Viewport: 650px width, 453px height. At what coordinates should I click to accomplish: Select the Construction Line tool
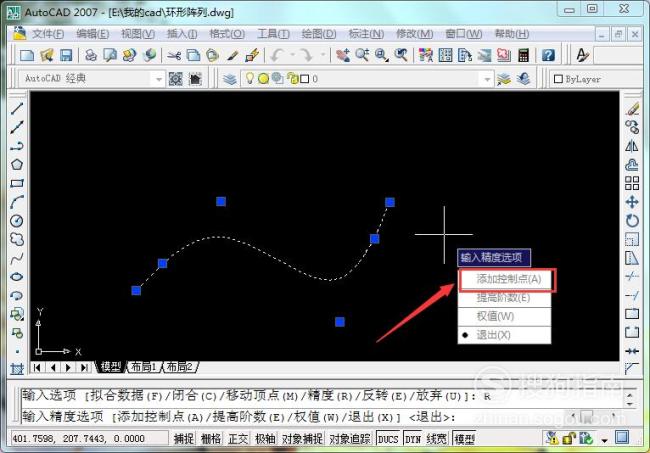(x=17, y=127)
